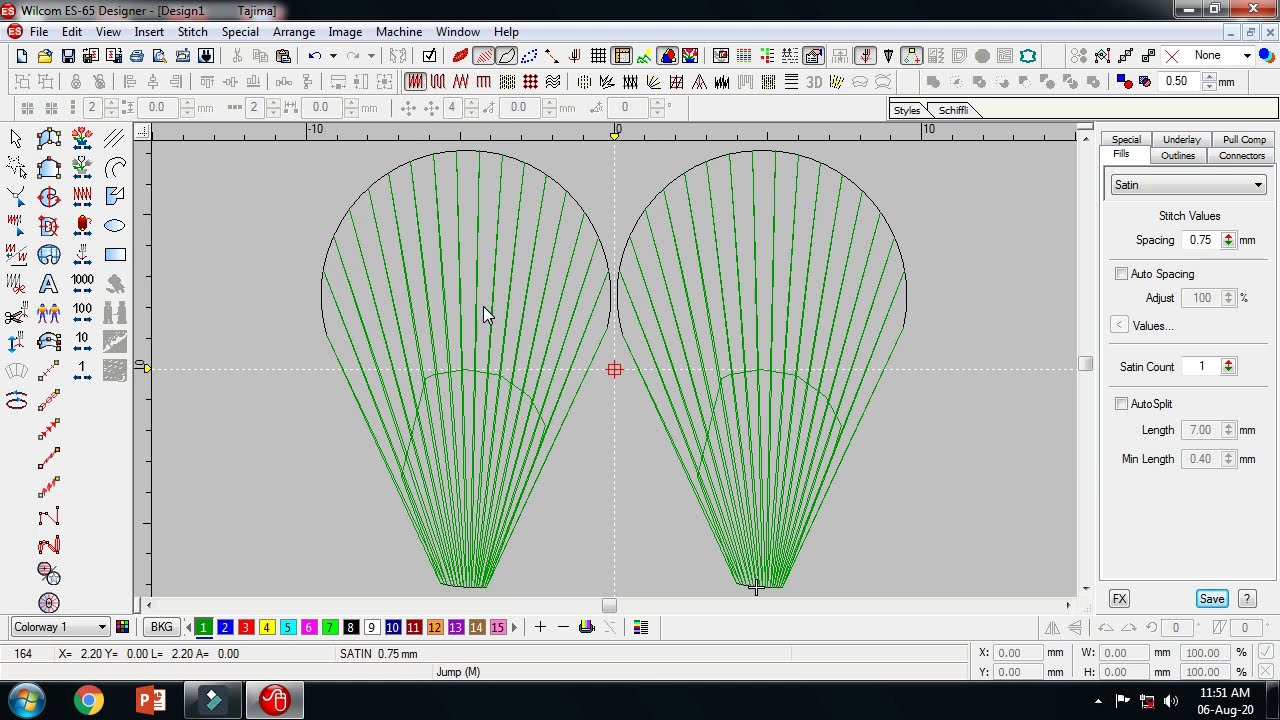Open Chrome from the taskbar

89,700
